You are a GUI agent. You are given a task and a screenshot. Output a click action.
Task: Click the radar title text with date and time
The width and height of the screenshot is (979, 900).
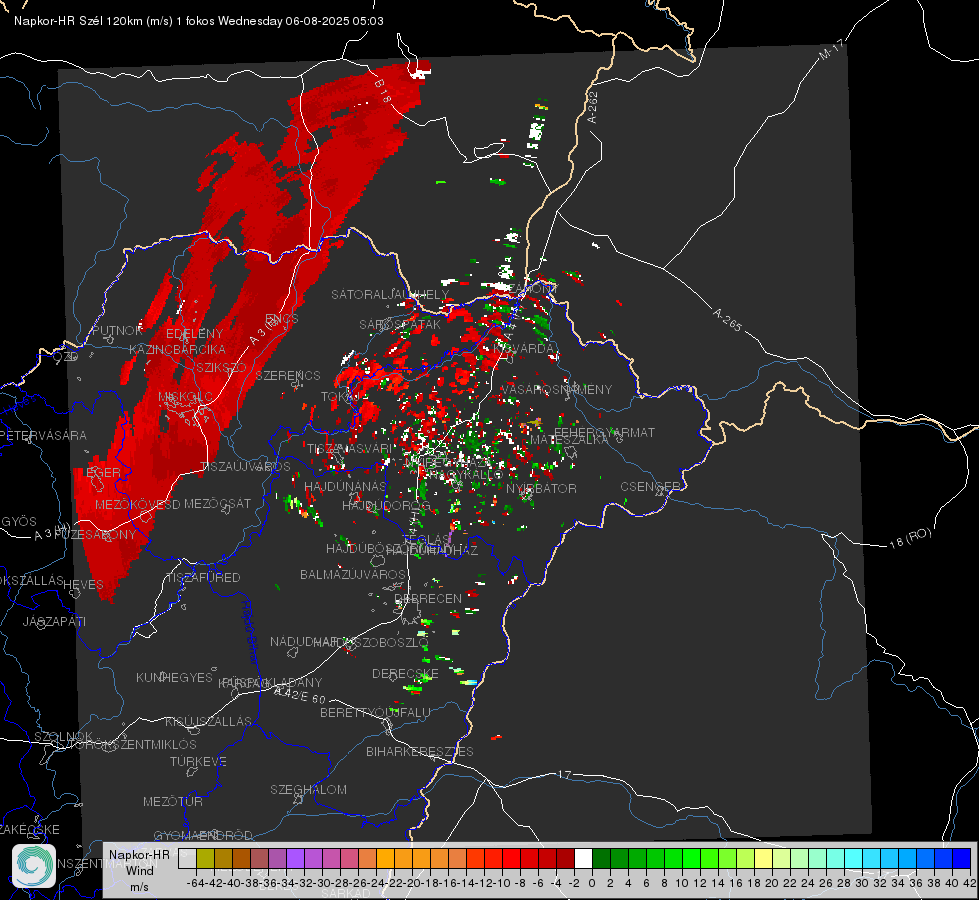coord(199,21)
